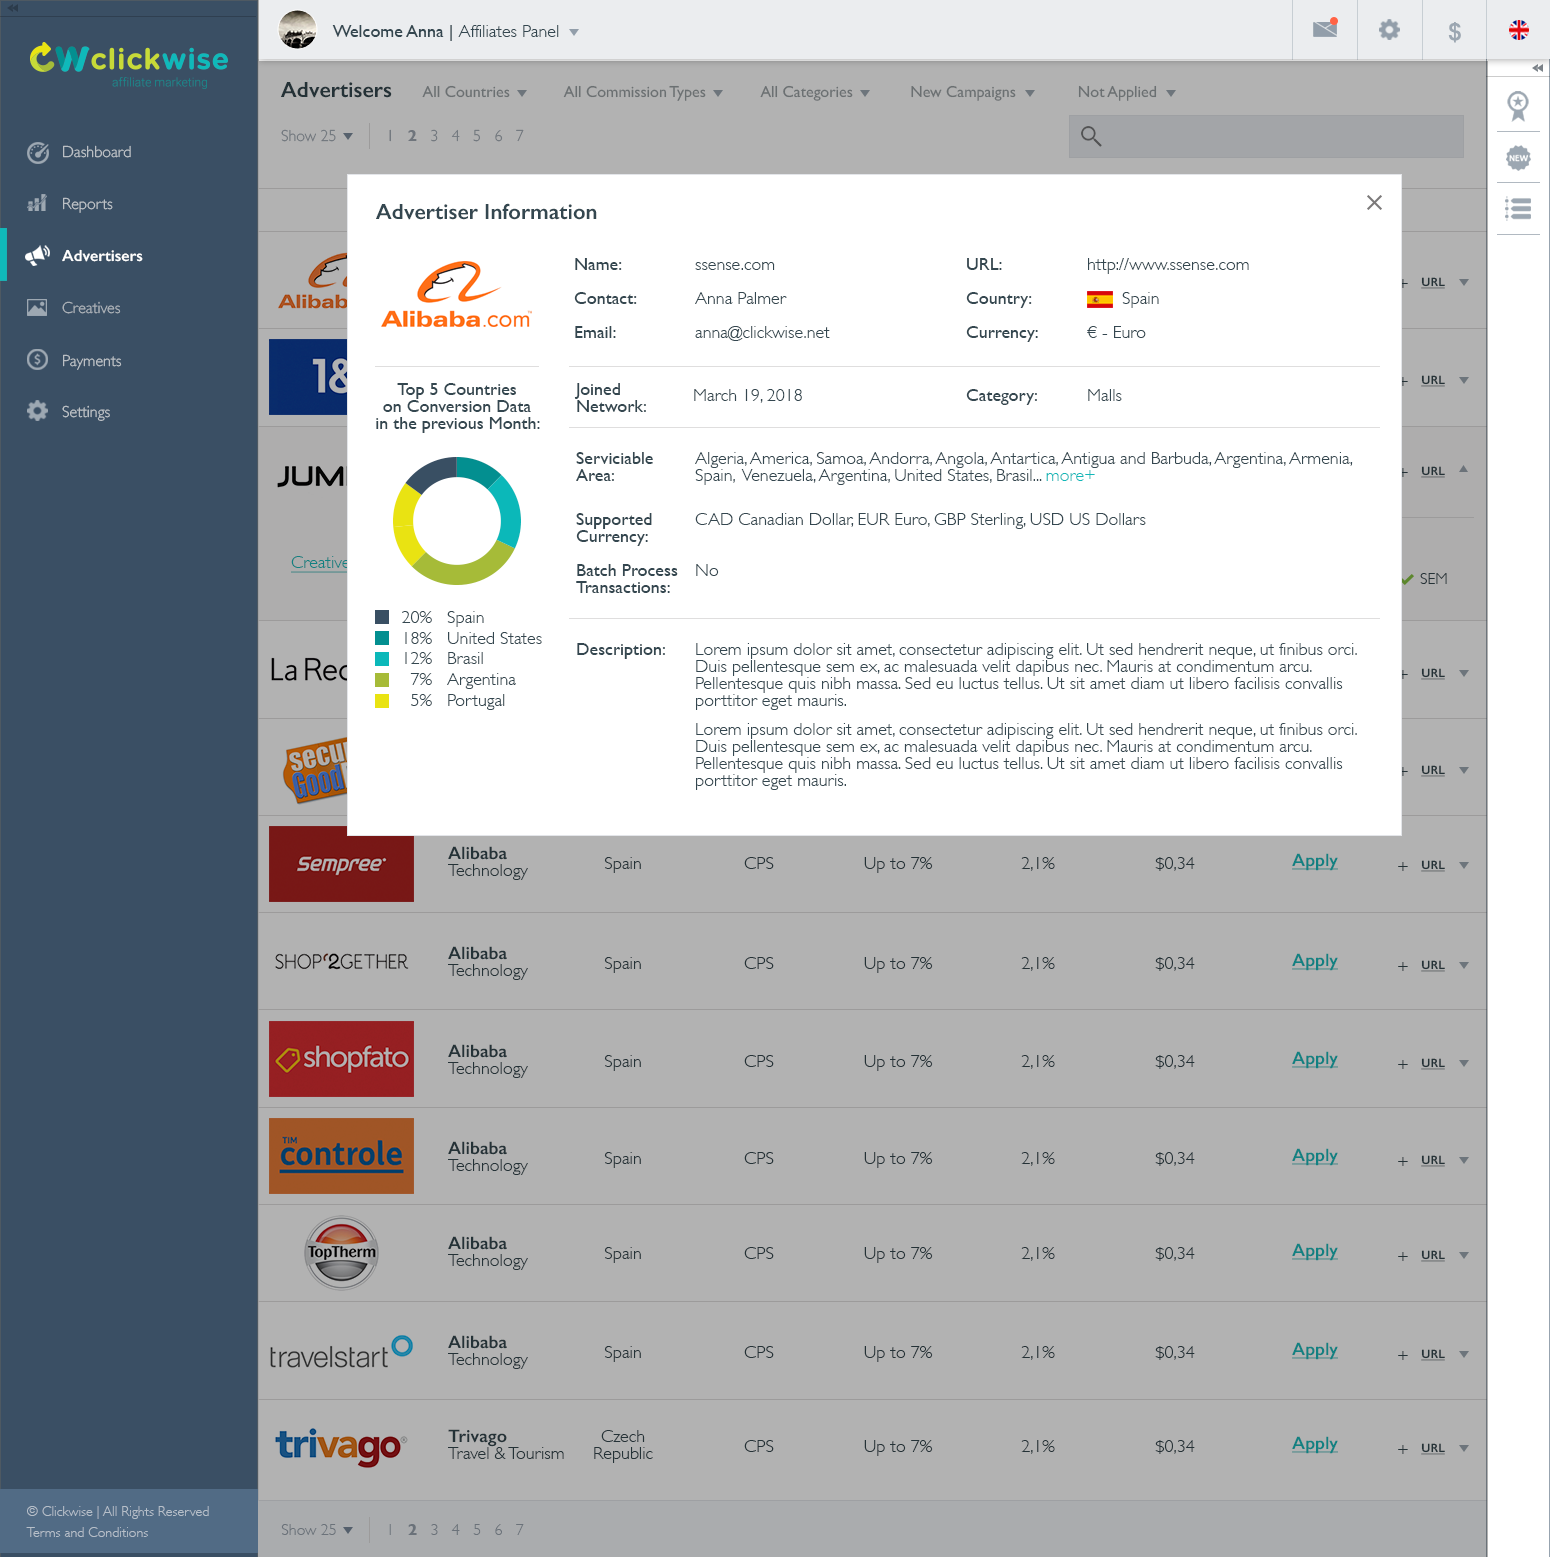Click the plus toggle beside trivago's URL
The height and width of the screenshot is (1557, 1550).
1402,1451
